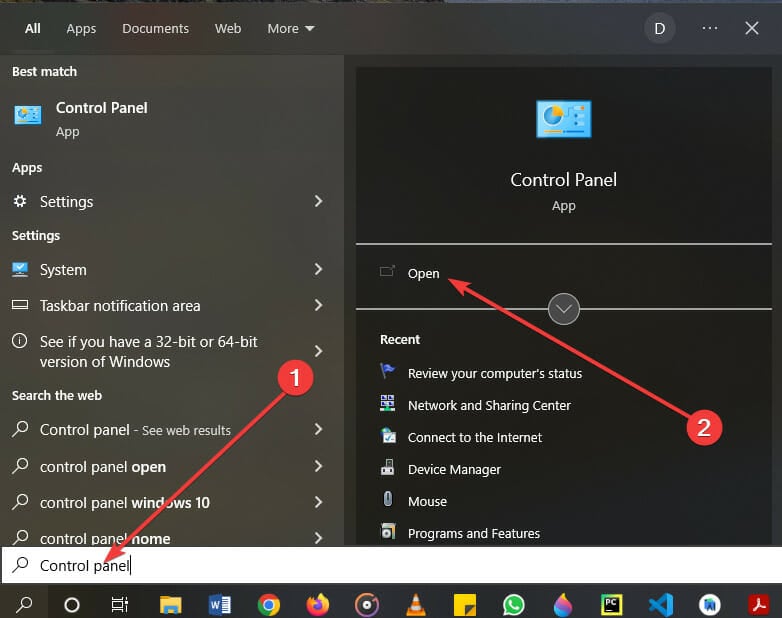
Task: Click the search text box containing Control panel
Action: [391, 565]
